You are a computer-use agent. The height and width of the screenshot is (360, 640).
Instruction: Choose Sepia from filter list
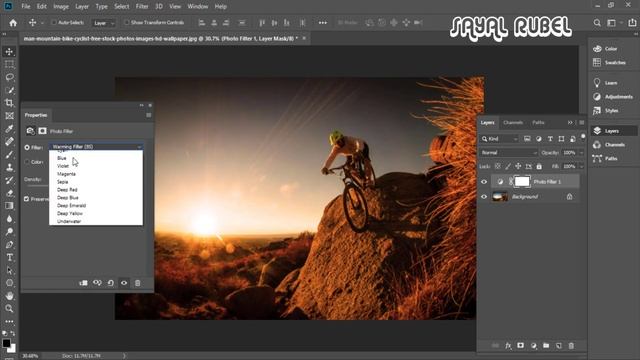point(62,182)
